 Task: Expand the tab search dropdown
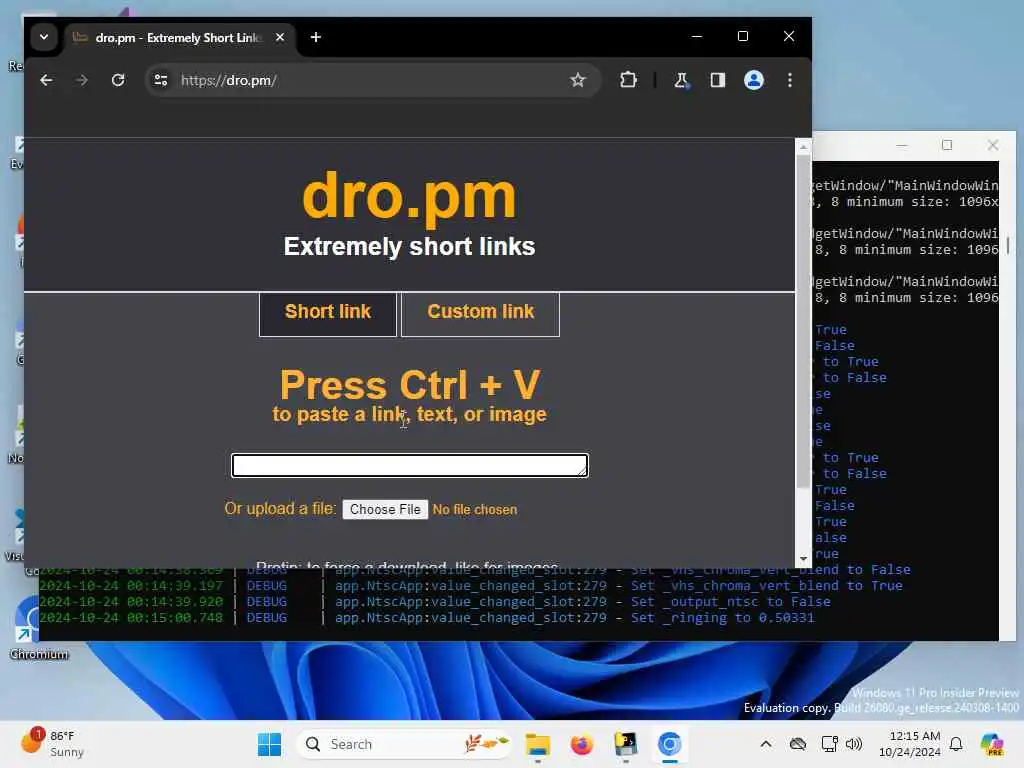44,37
